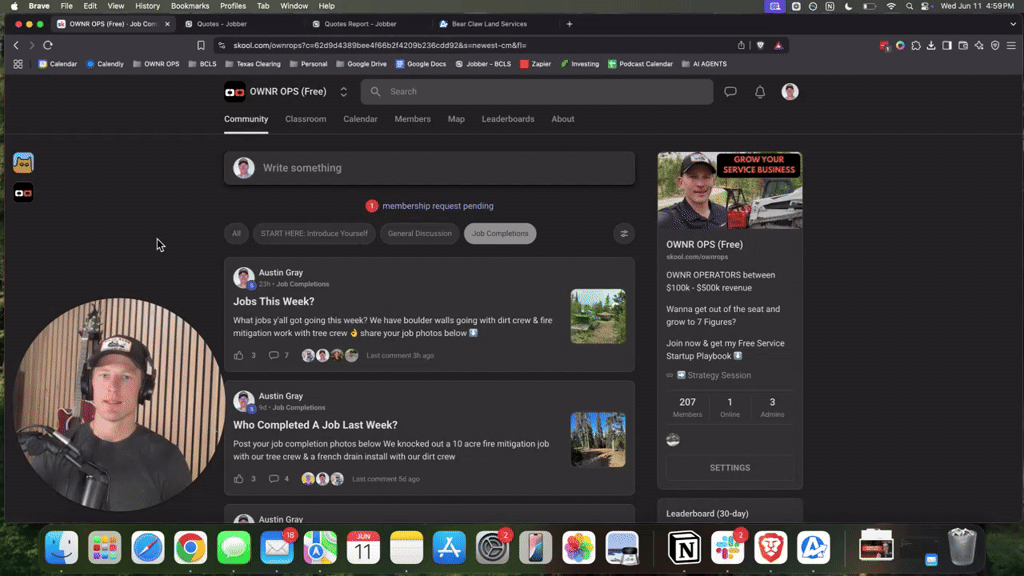Click the 3 Admins count
This screenshot has width=1024, height=576.
coord(772,407)
